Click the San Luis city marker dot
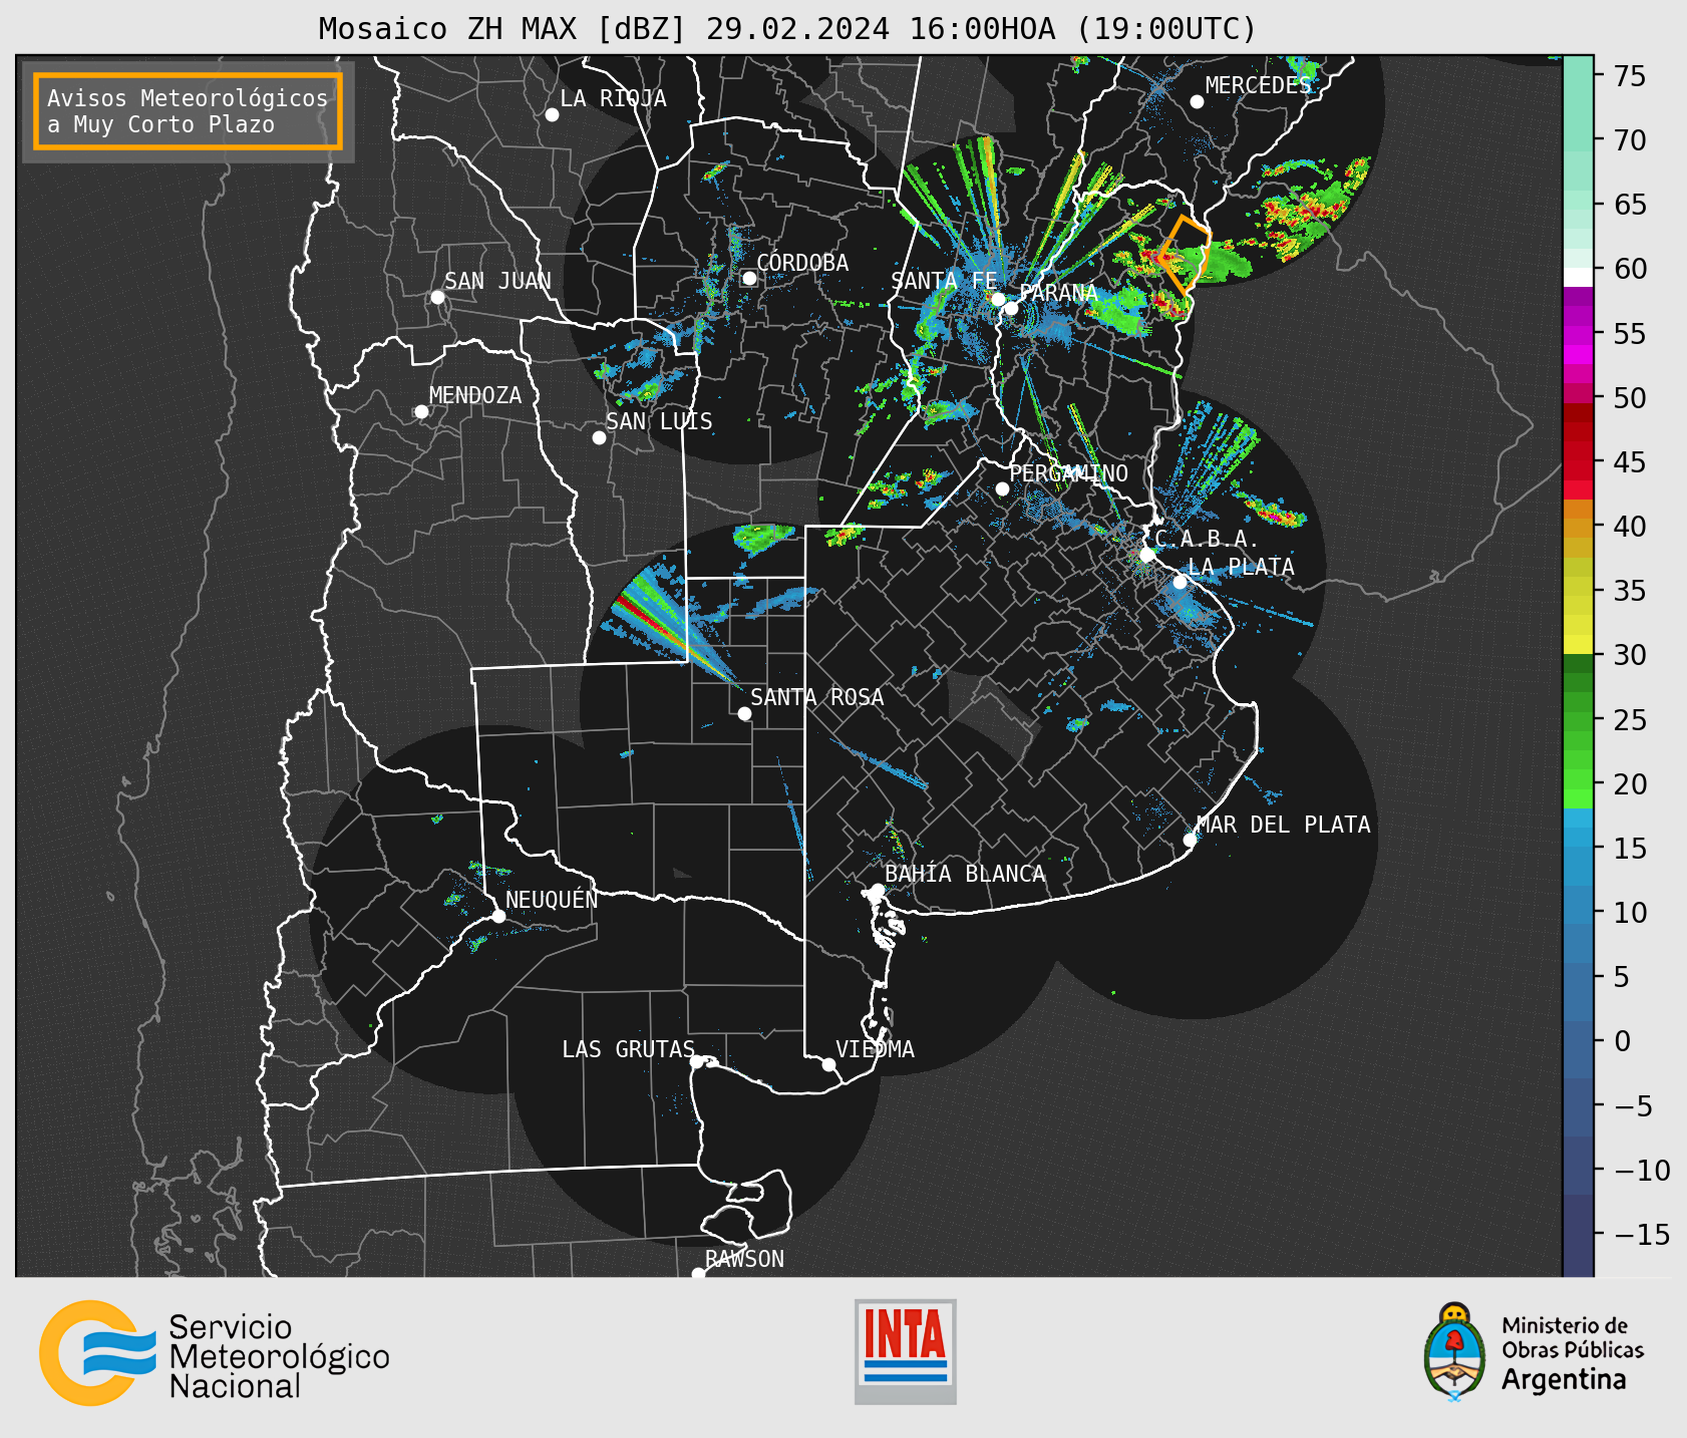1687x1438 pixels. 599,438
